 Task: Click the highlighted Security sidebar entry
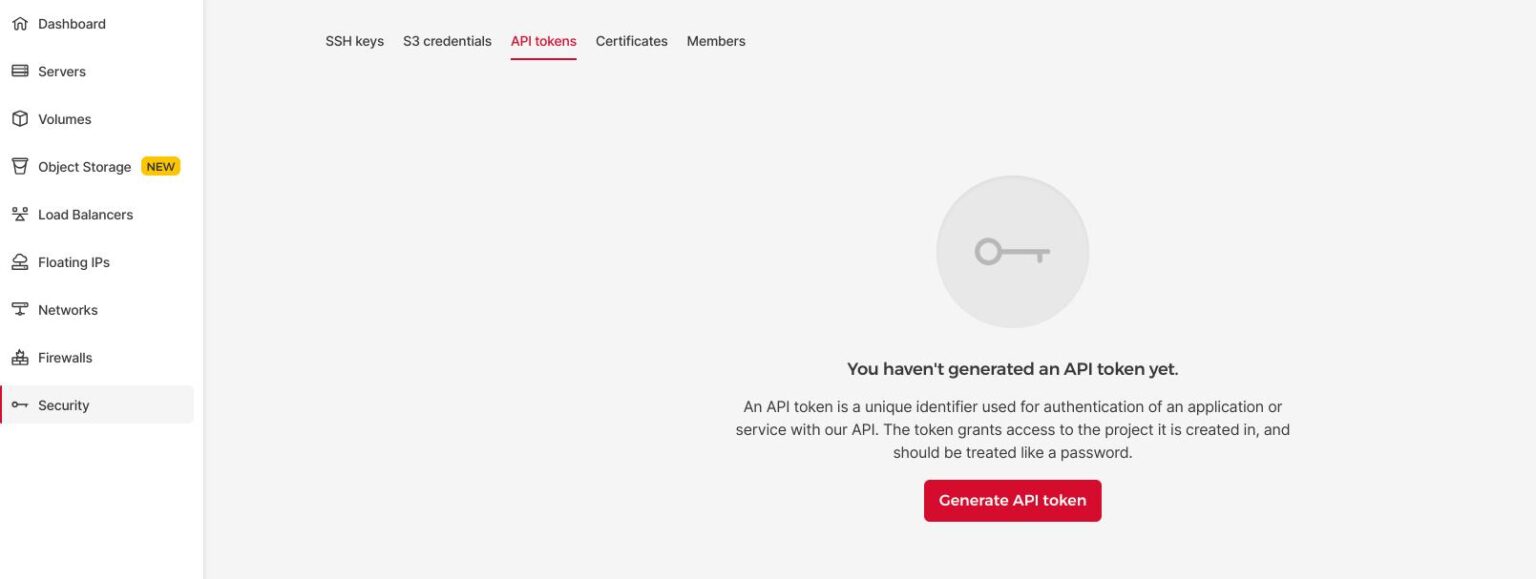tap(63, 405)
